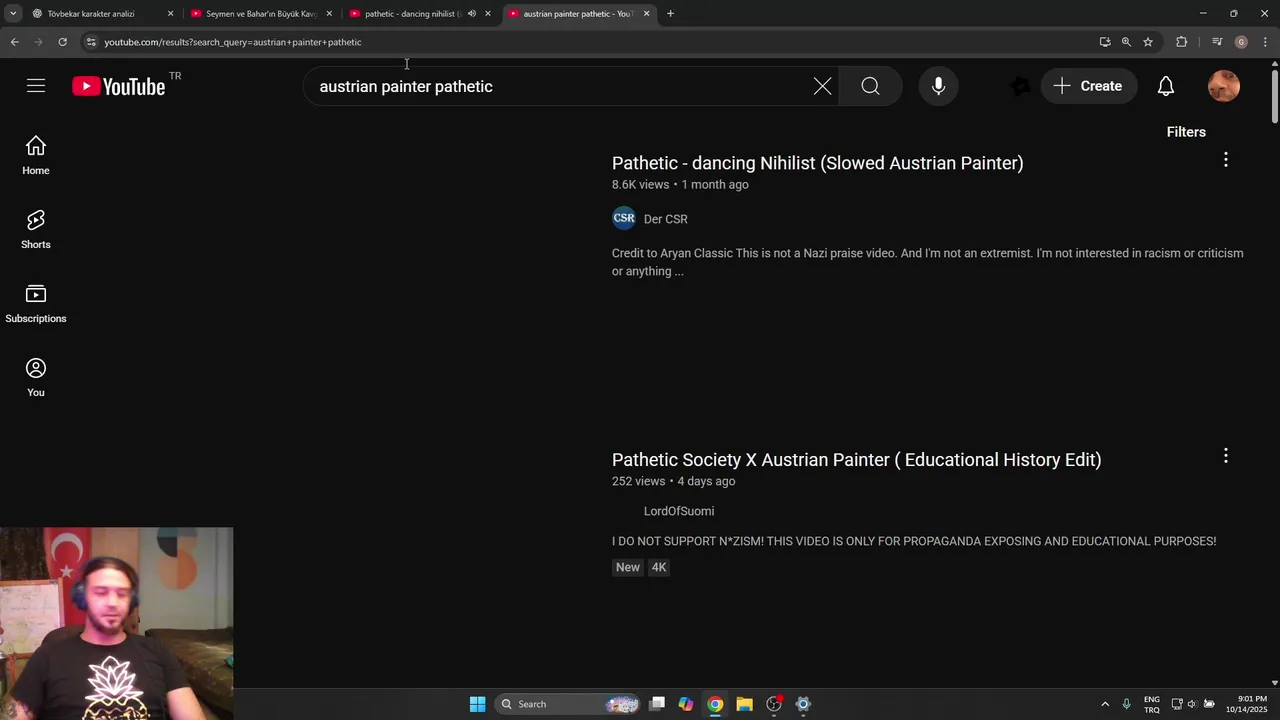
Task: Open the Windows Start menu
Action: tap(477, 704)
